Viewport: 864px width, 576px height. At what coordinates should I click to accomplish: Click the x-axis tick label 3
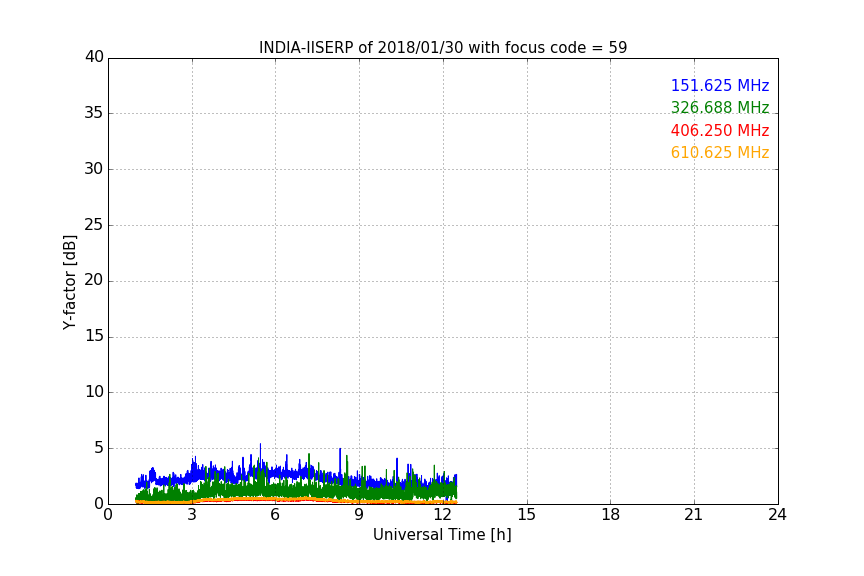point(192,515)
